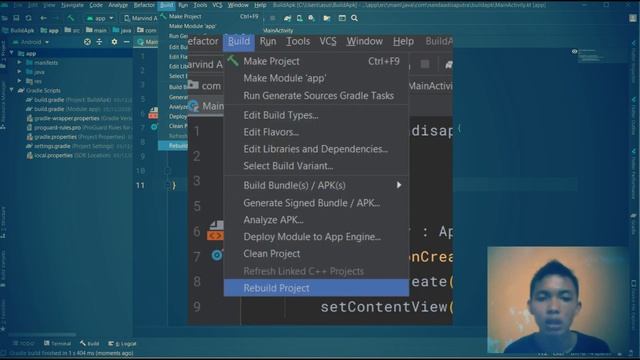Open the TODO tool window tab
640x360 pixels.
(24, 344)
